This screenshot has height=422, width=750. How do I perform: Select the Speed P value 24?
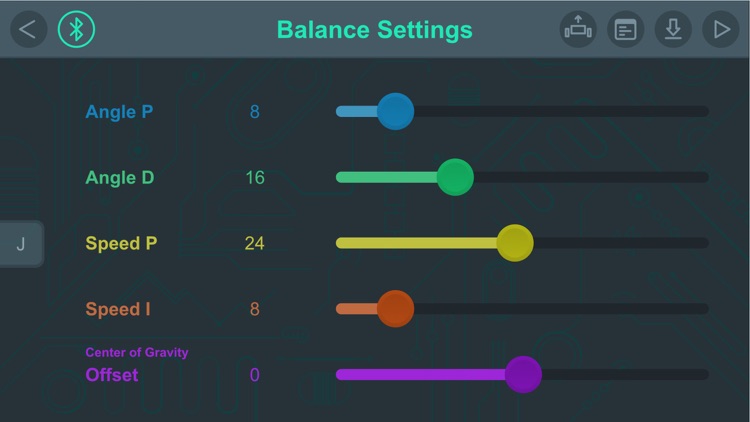point(255,244)
